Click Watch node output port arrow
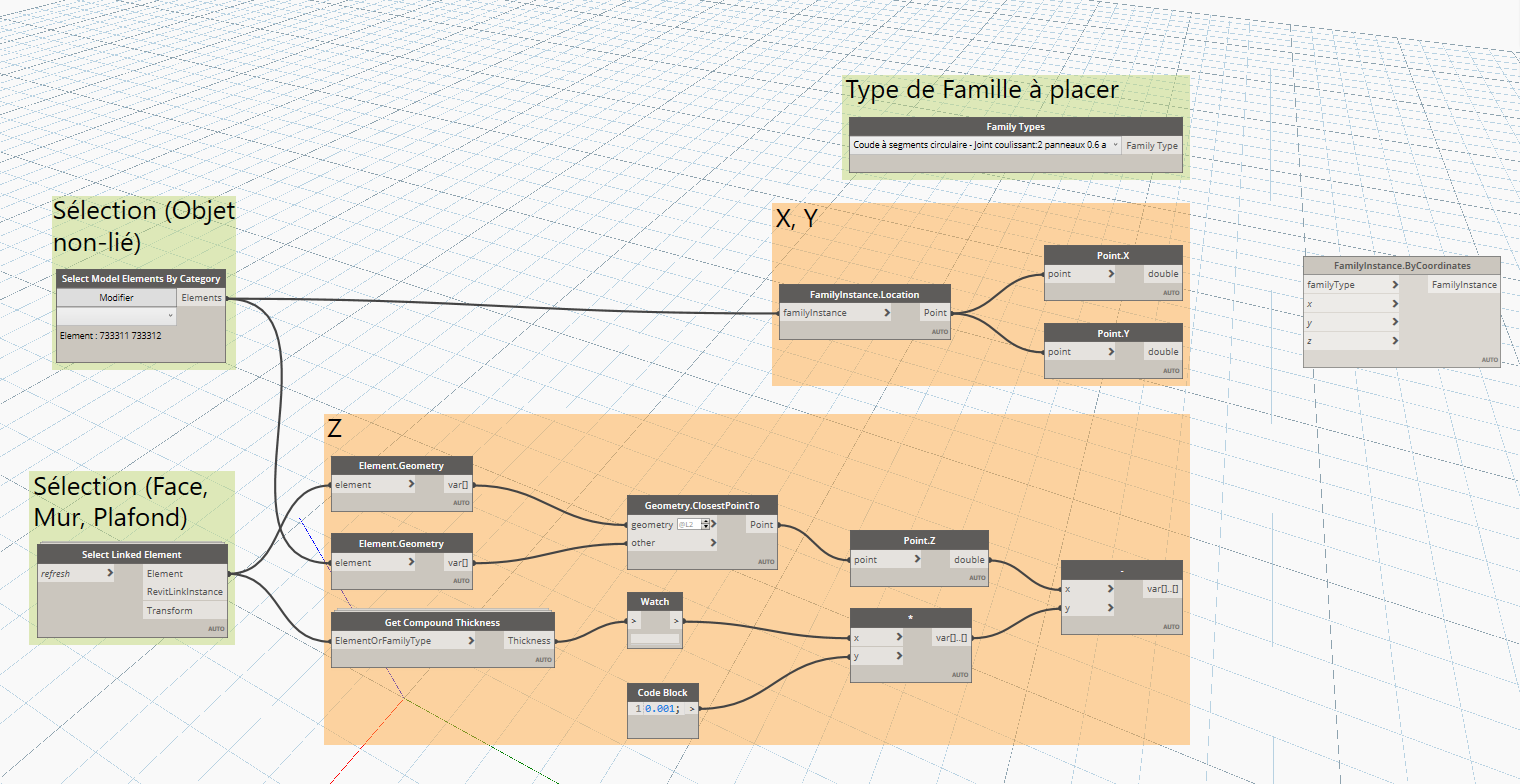 click(x=675, y=622)
